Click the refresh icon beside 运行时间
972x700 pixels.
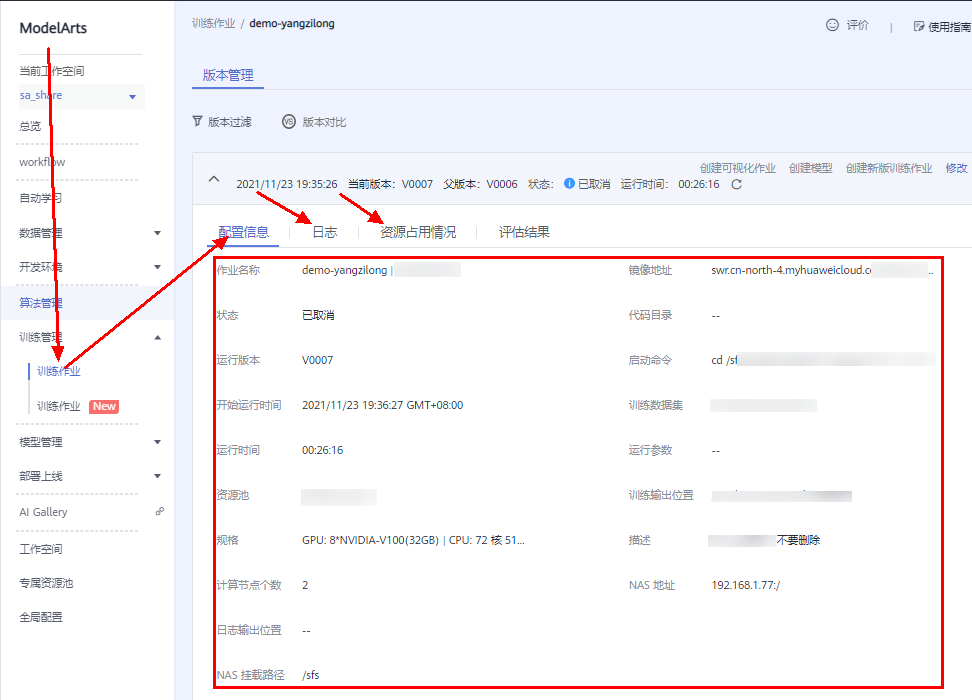[x=736, y=184]
